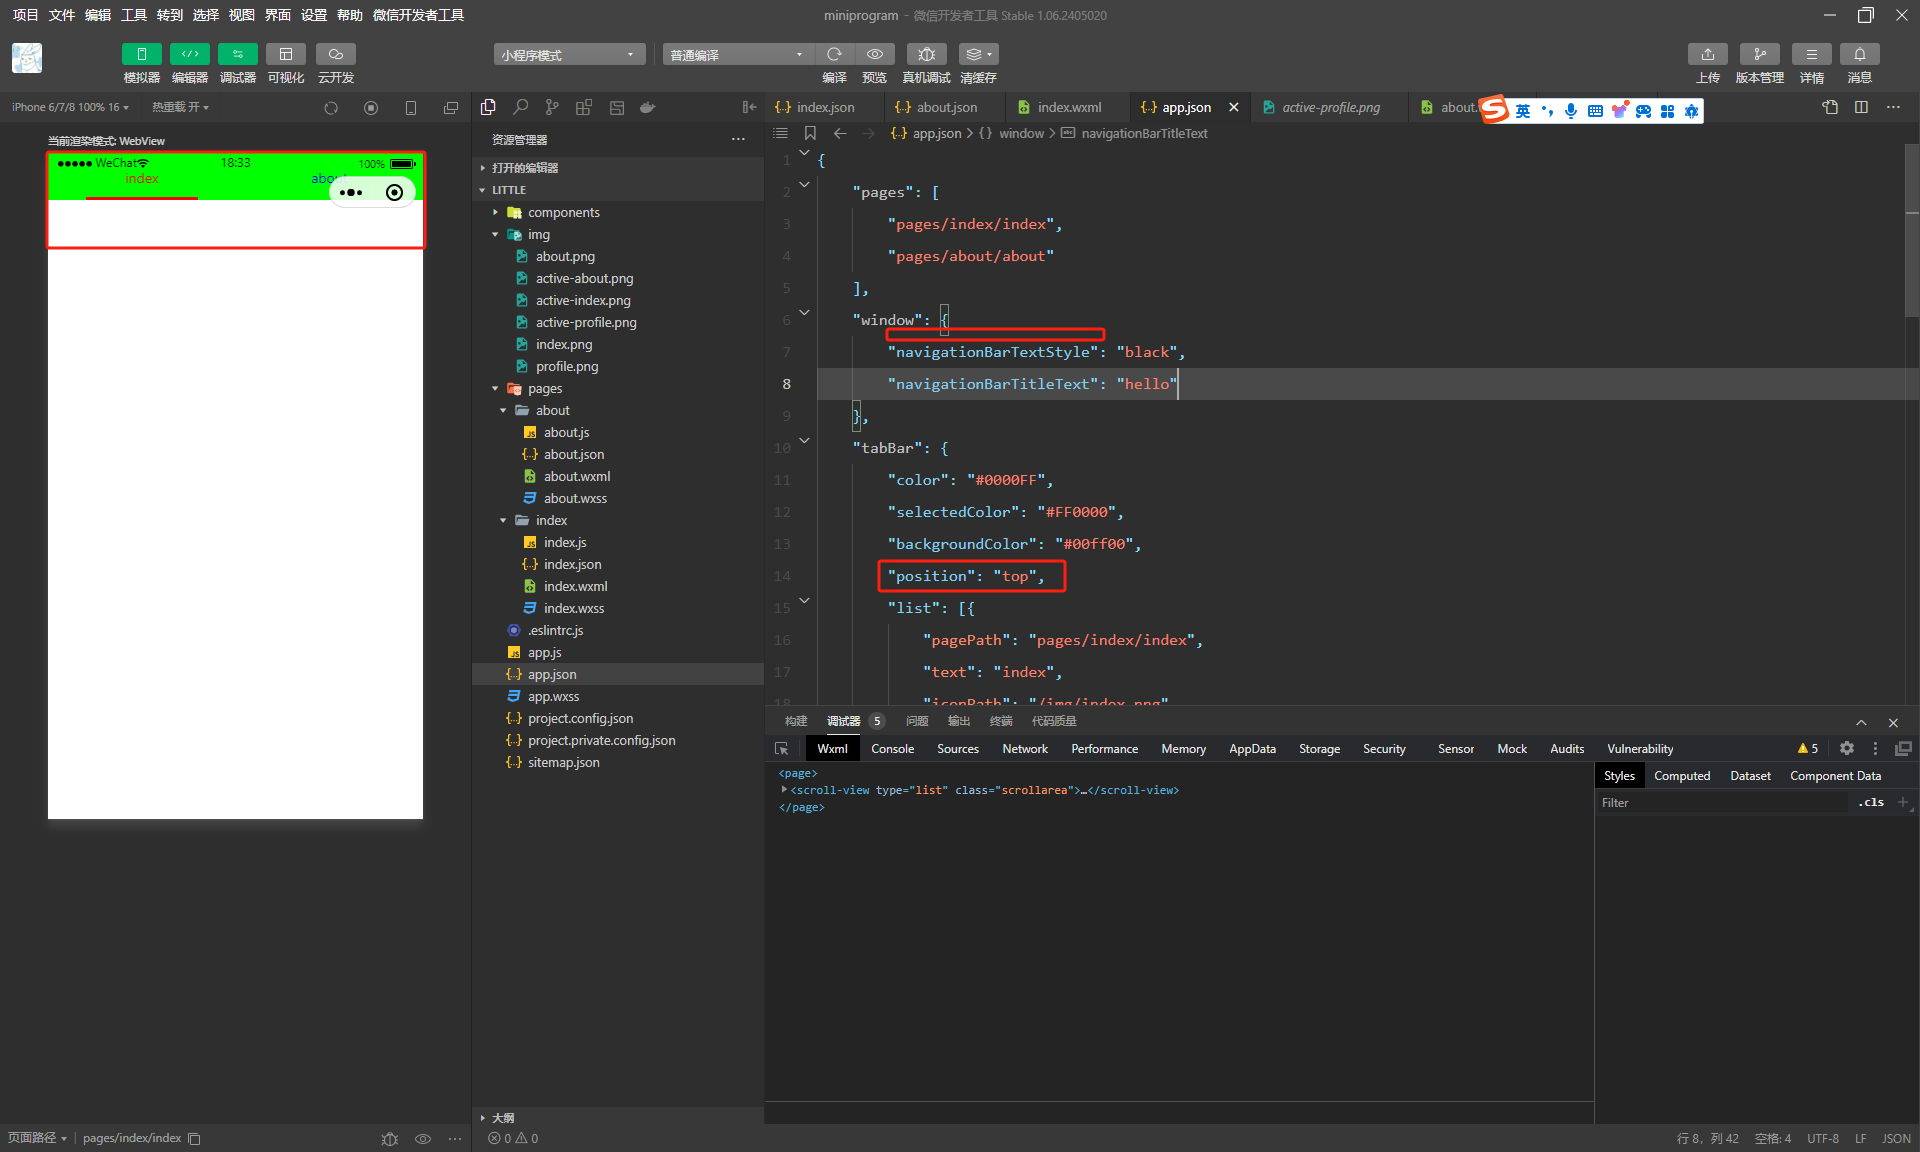This screenshot has width=1920, height=1152.
Task: Click the upload button
Action: (1708, 54)
